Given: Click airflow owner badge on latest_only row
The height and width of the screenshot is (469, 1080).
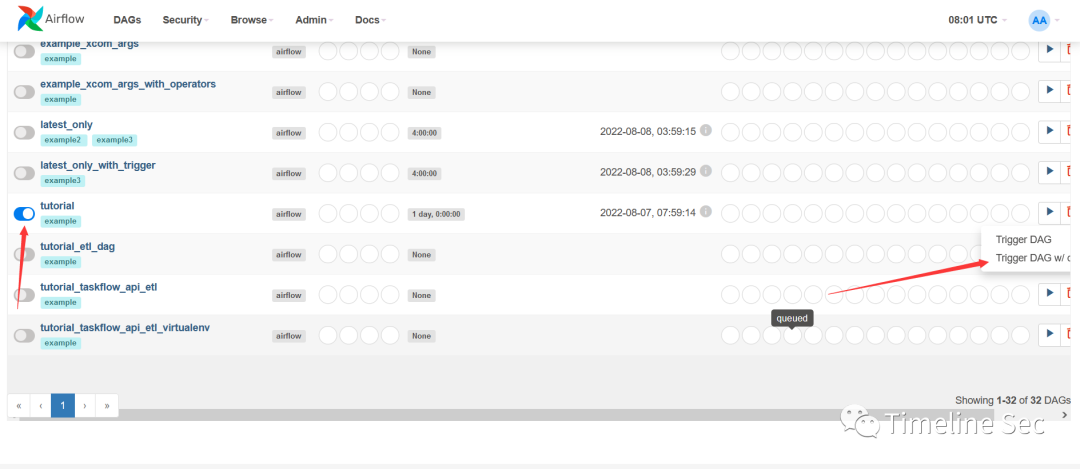Looking at the screenshot, I should [x=289, y=133].
